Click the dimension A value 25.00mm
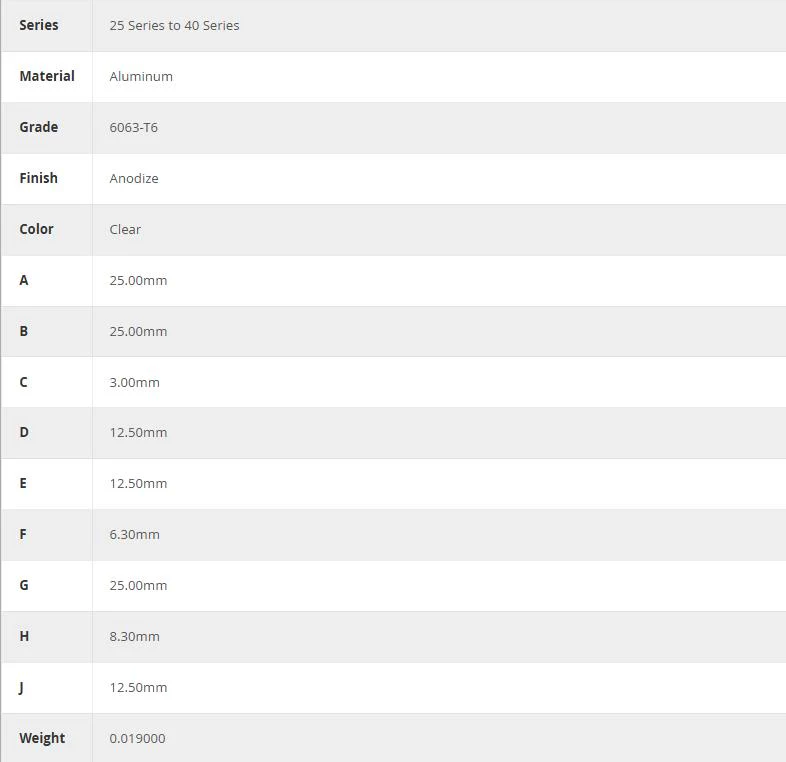 pyautogui.click(x=138, y=281)
